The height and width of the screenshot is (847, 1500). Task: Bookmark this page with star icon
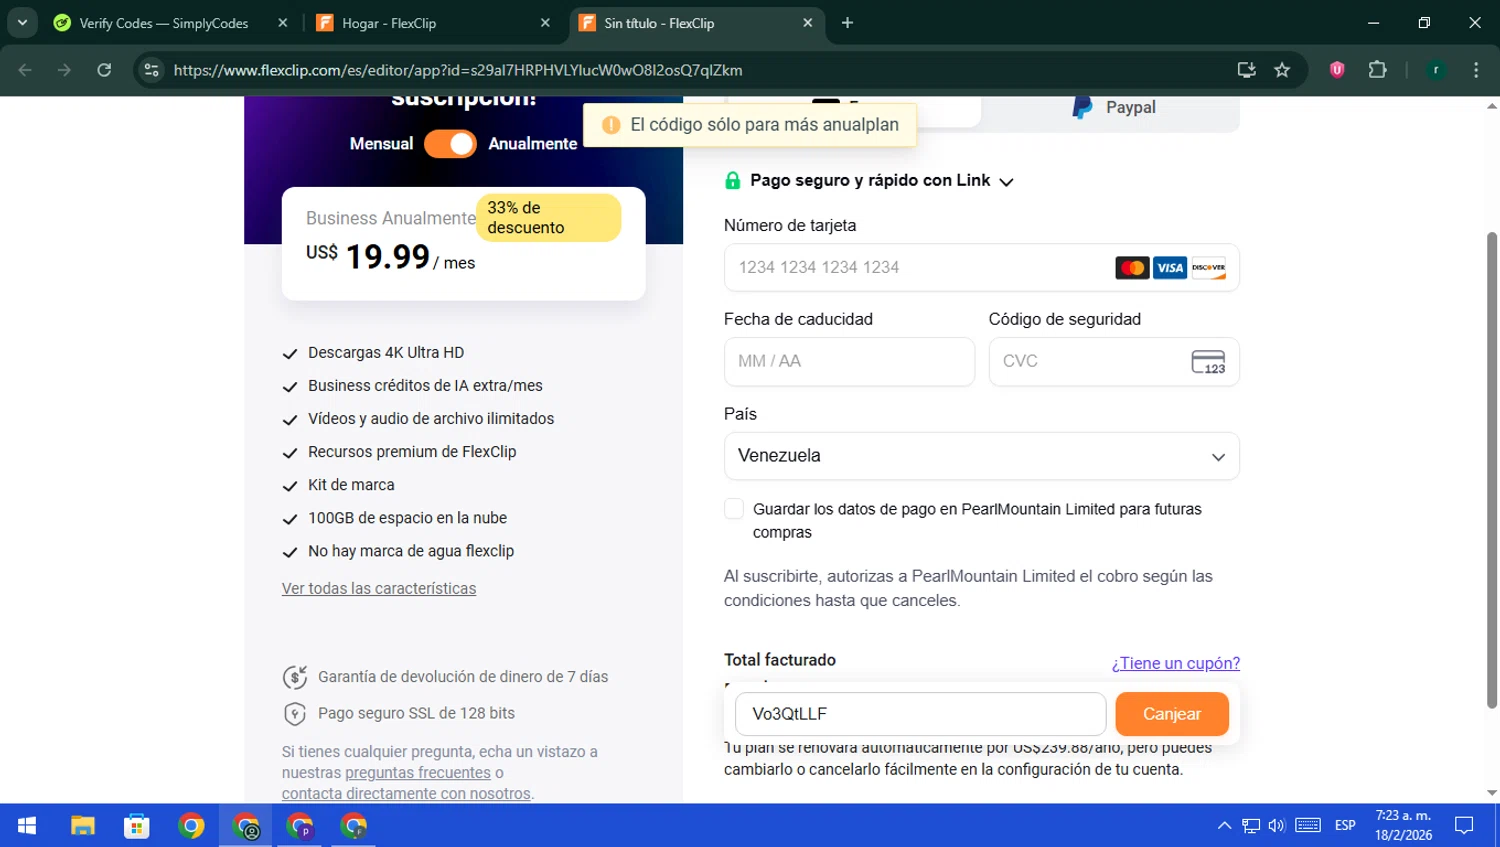click(x=1282, y=70)
